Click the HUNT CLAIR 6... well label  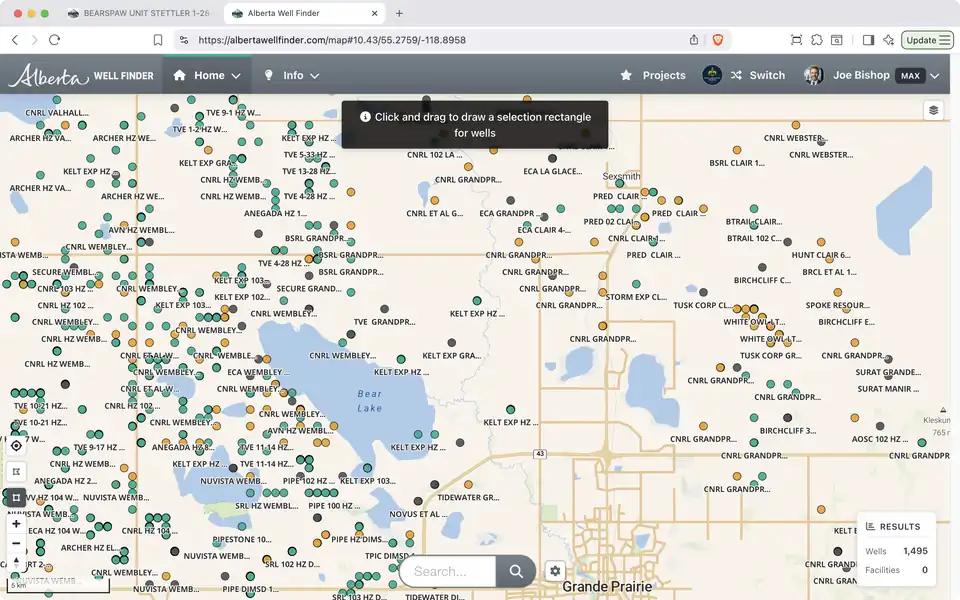tap(821, 255)
